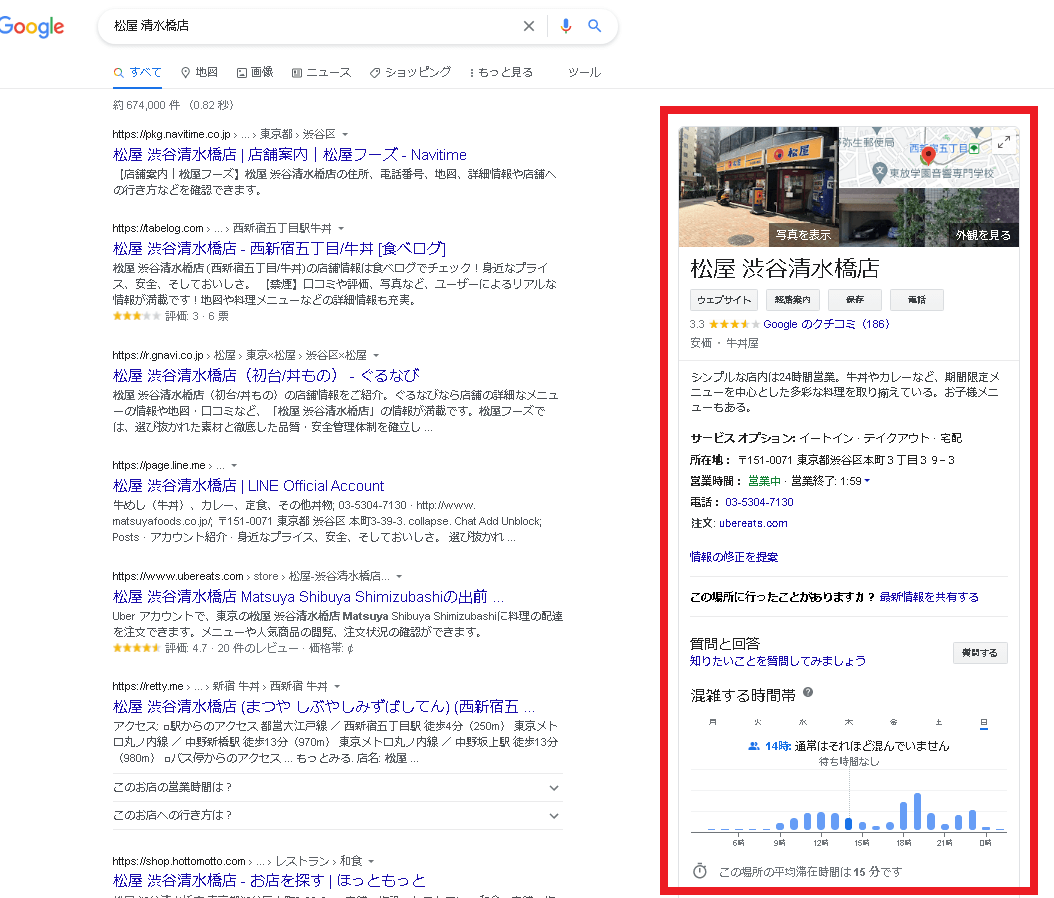1054x898 pixels.
Task: Open the もっと見る menu
Action: click(x=501, y=73)
